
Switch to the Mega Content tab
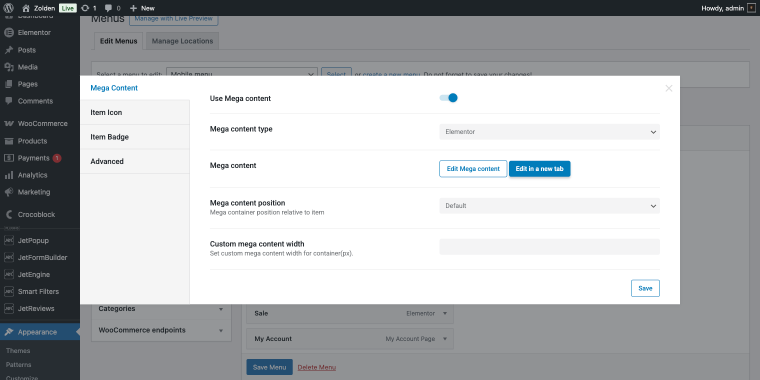(135, 88)
